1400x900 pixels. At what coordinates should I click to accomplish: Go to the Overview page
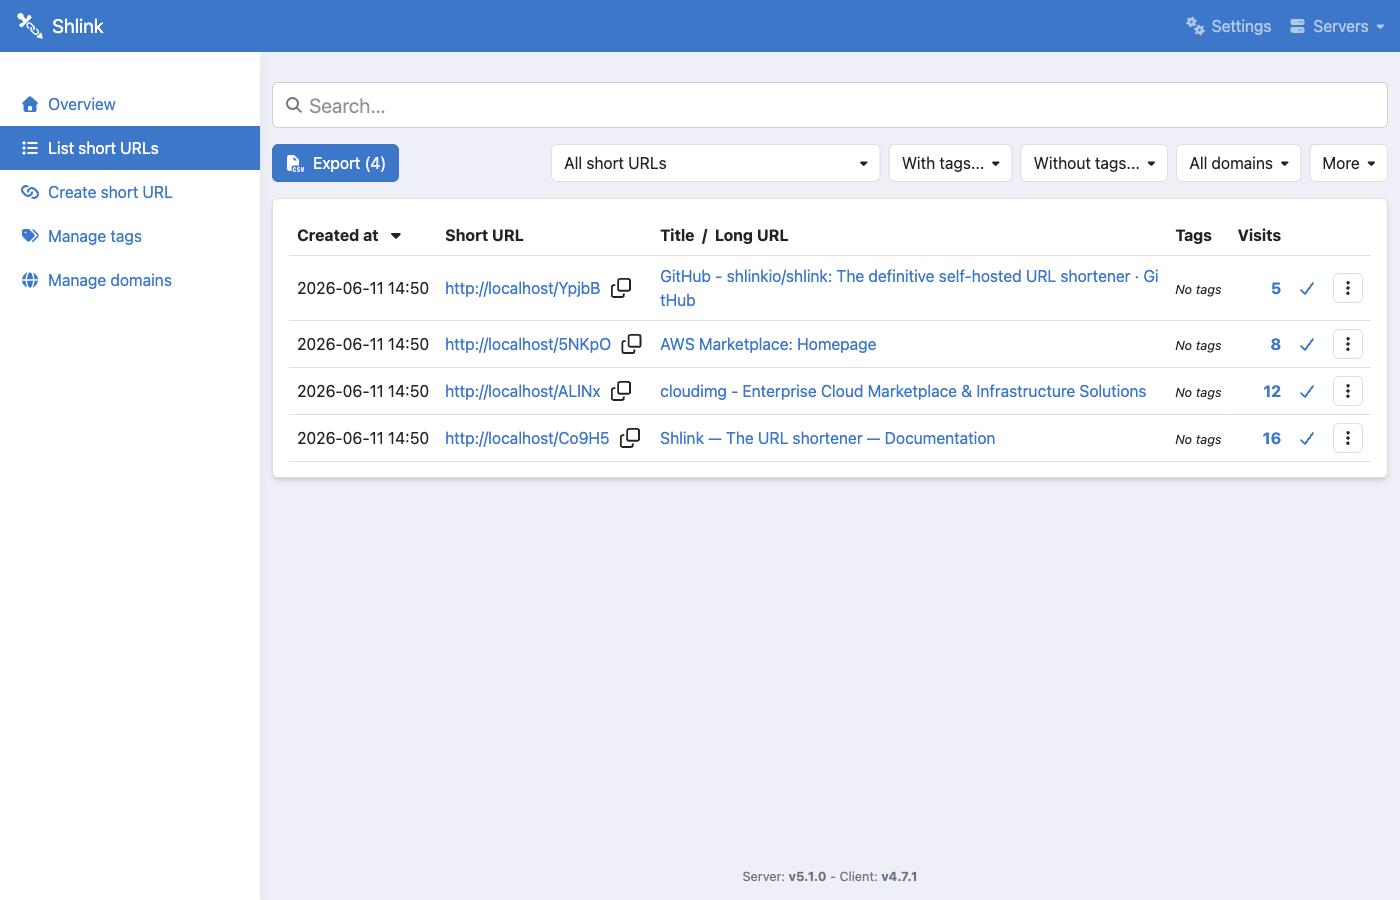pyautogui.click(x=130, y=104)
